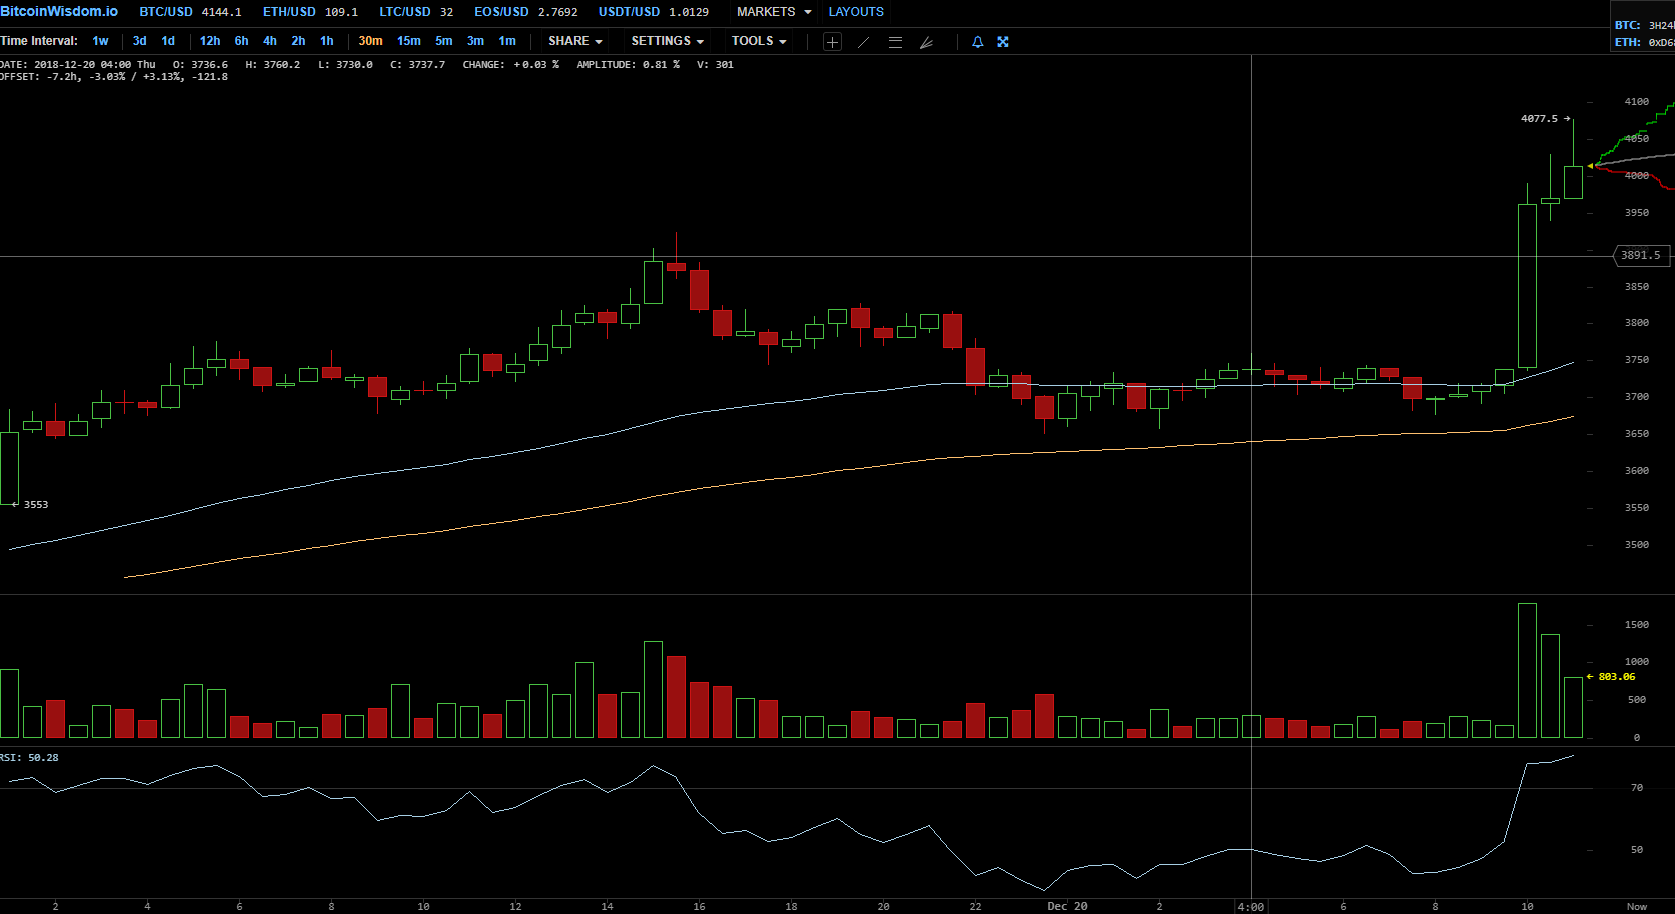Expand the TOOLS dropdown menu
Screen dimensions: 1675x914
(x=758, y=41)
